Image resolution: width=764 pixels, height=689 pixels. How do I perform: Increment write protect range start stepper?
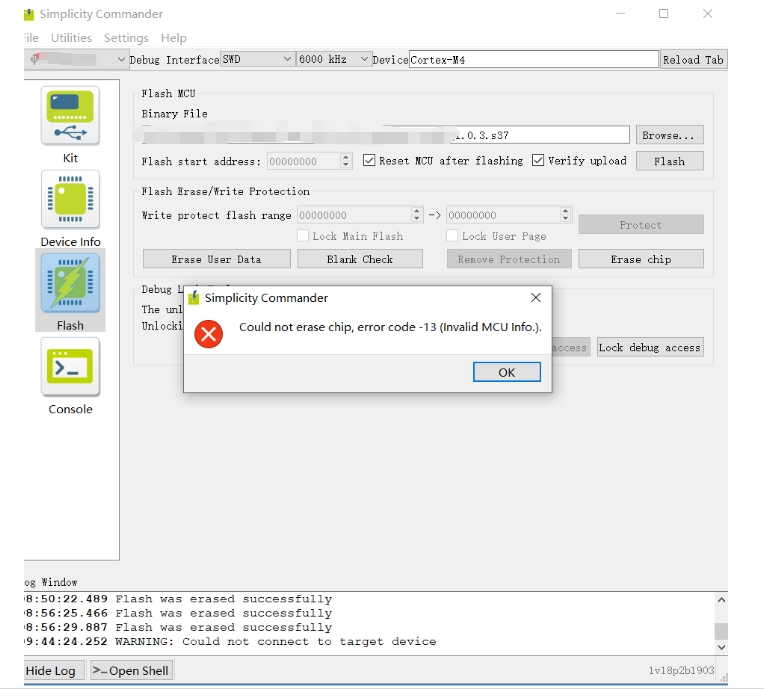click(417, 211)
